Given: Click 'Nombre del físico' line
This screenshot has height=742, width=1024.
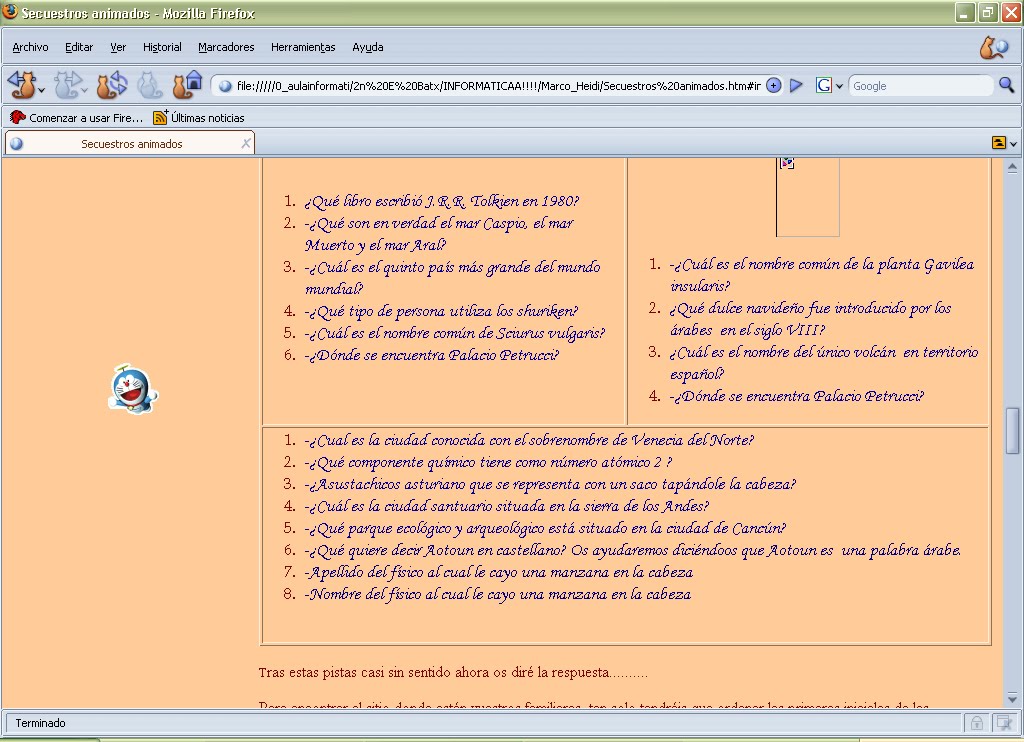Looking at the screenshot, I should [498, 594].
